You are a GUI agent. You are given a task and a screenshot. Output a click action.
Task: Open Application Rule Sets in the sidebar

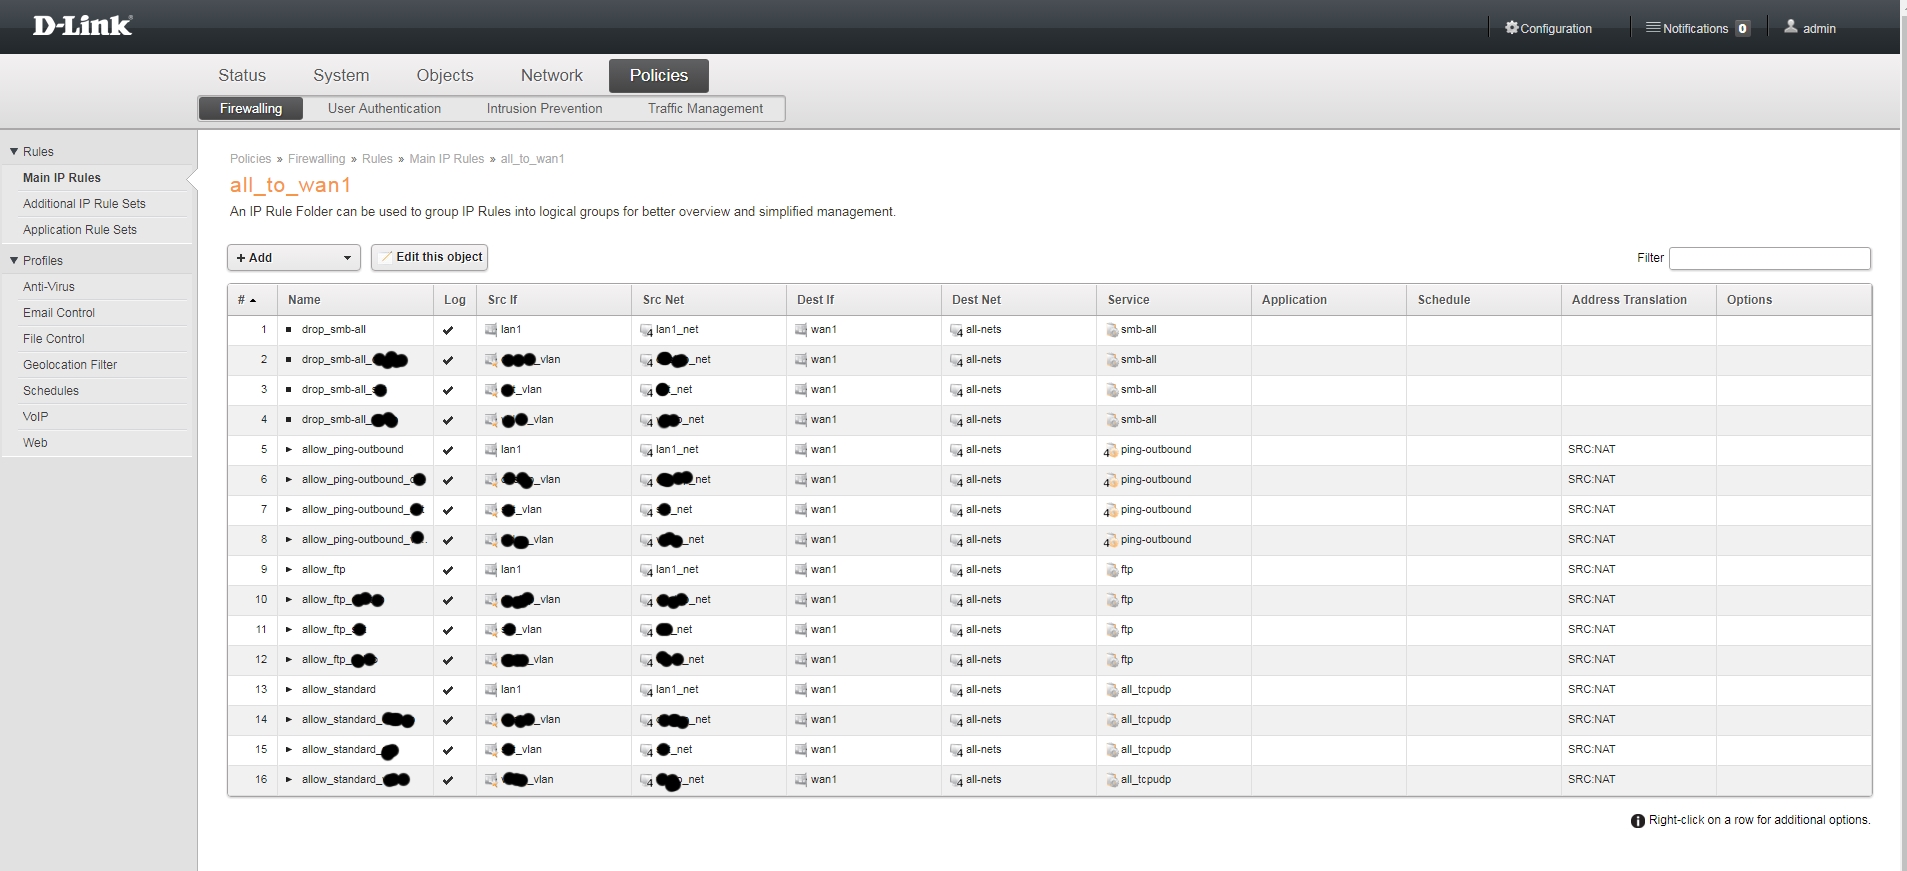pyautogui.click(x=80, y=230)
